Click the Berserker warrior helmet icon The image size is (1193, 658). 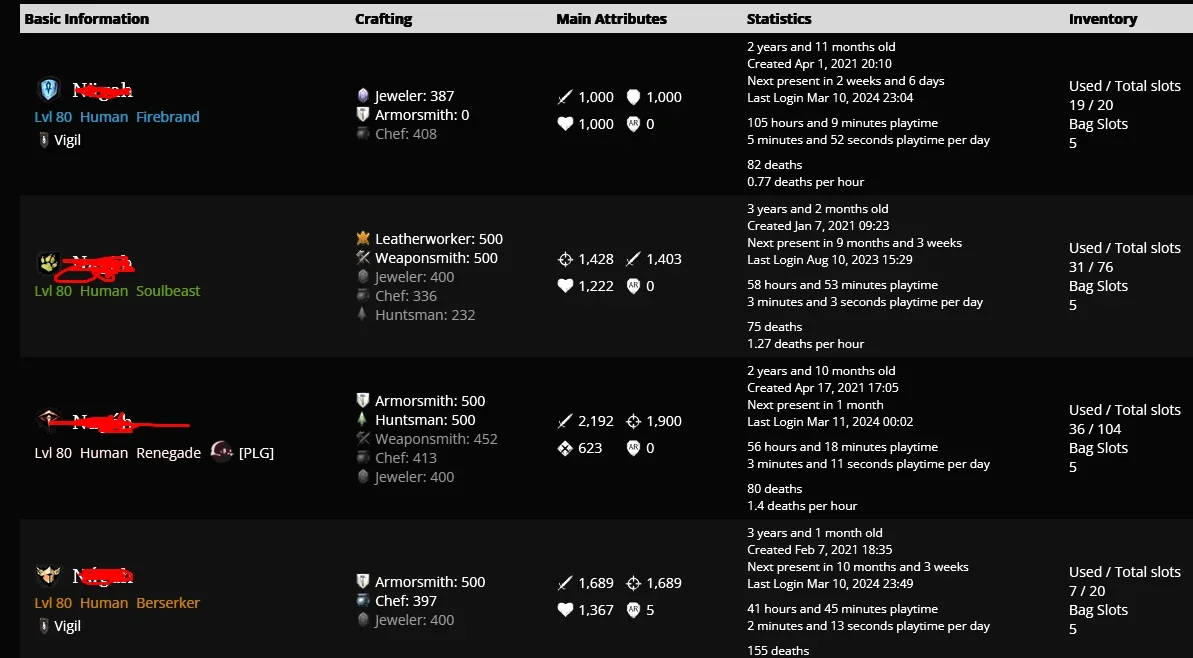pyautogui.click(x=49, y=575)
